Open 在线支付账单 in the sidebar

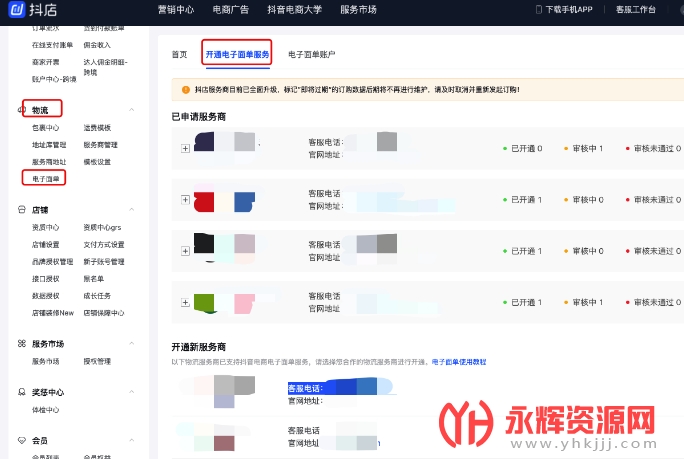pyautogui.click(x=52, y=45)
